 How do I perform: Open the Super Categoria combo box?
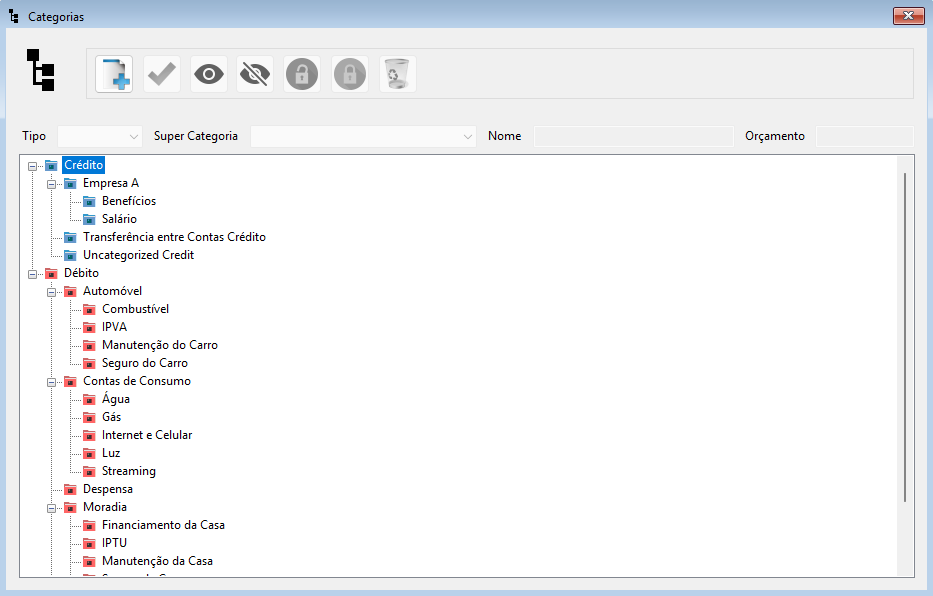pos(363,136)
